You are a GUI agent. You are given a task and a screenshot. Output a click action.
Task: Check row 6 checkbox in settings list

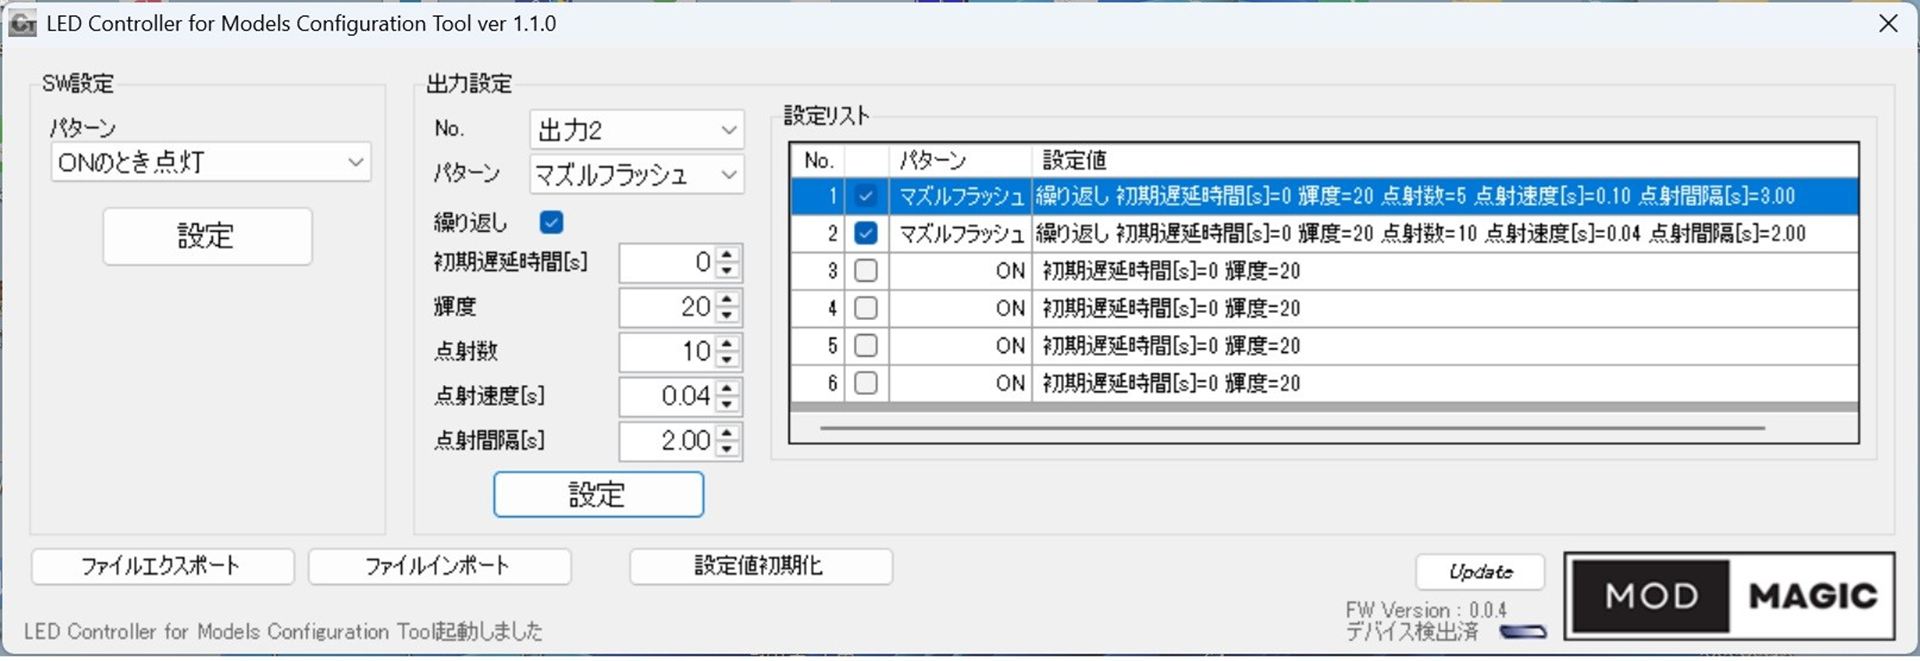click(x=866, y=382)
